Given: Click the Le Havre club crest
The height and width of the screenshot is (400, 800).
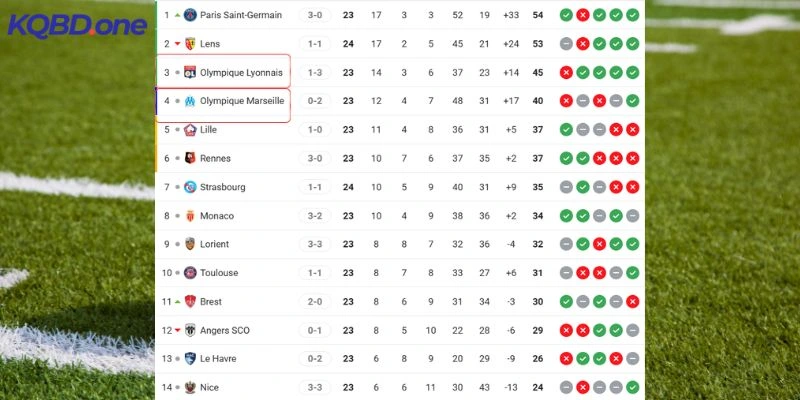Looking at the screenshot, I should (x=190, y=359).
